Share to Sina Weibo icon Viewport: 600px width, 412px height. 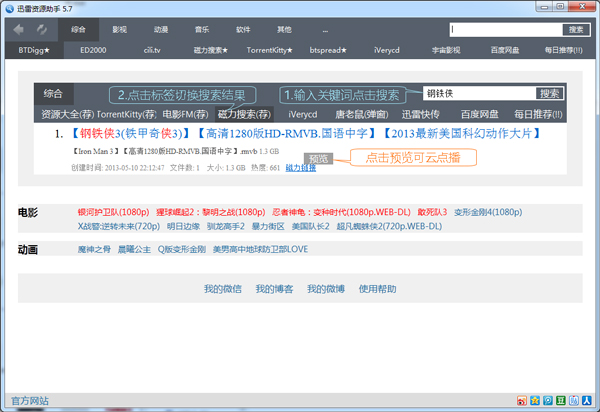(521, 401)
